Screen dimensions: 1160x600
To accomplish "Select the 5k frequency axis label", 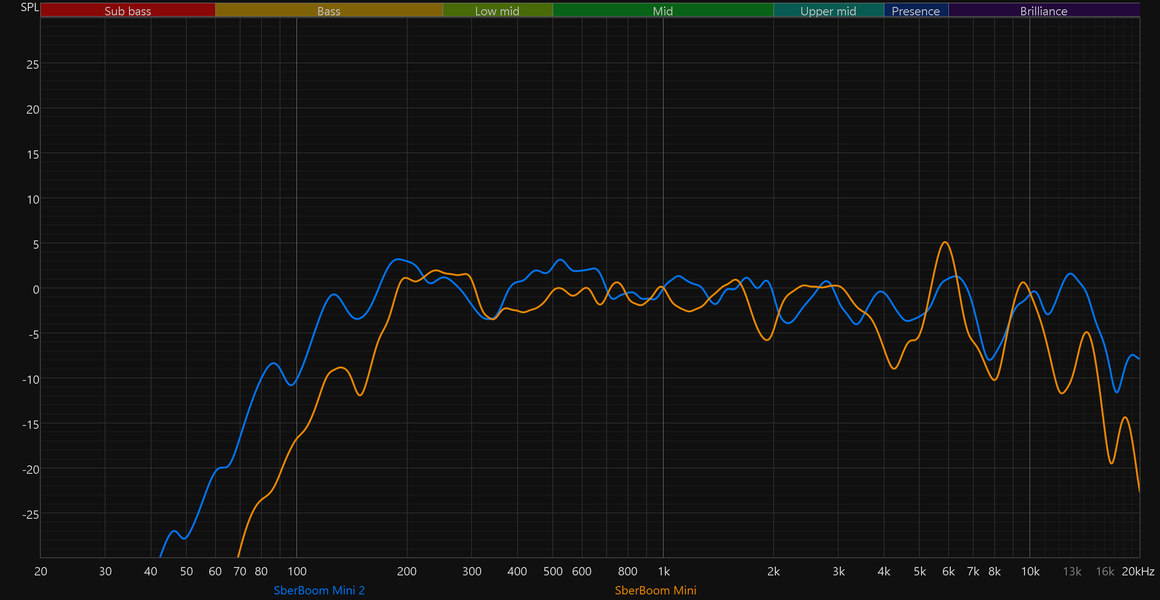I will [x=920, y=571].
